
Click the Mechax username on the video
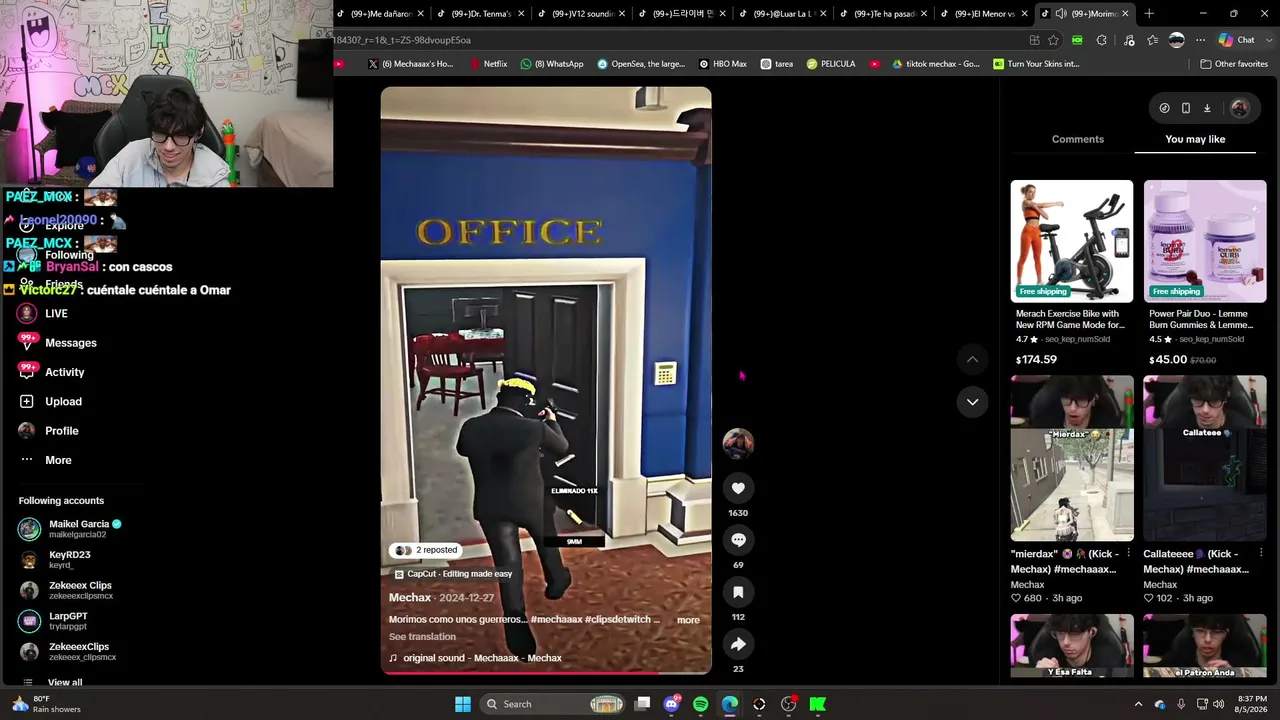[x=410, y=598]
